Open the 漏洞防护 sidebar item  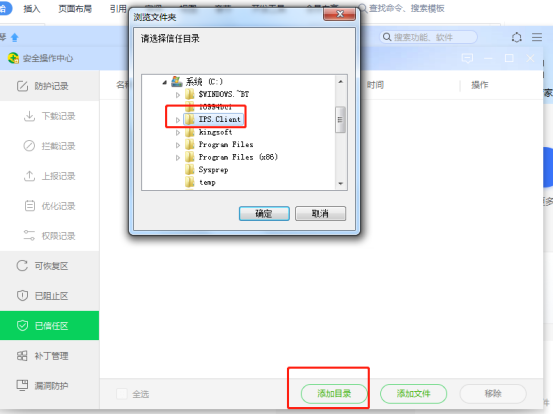pyautogui.click(x=42, y=385)
